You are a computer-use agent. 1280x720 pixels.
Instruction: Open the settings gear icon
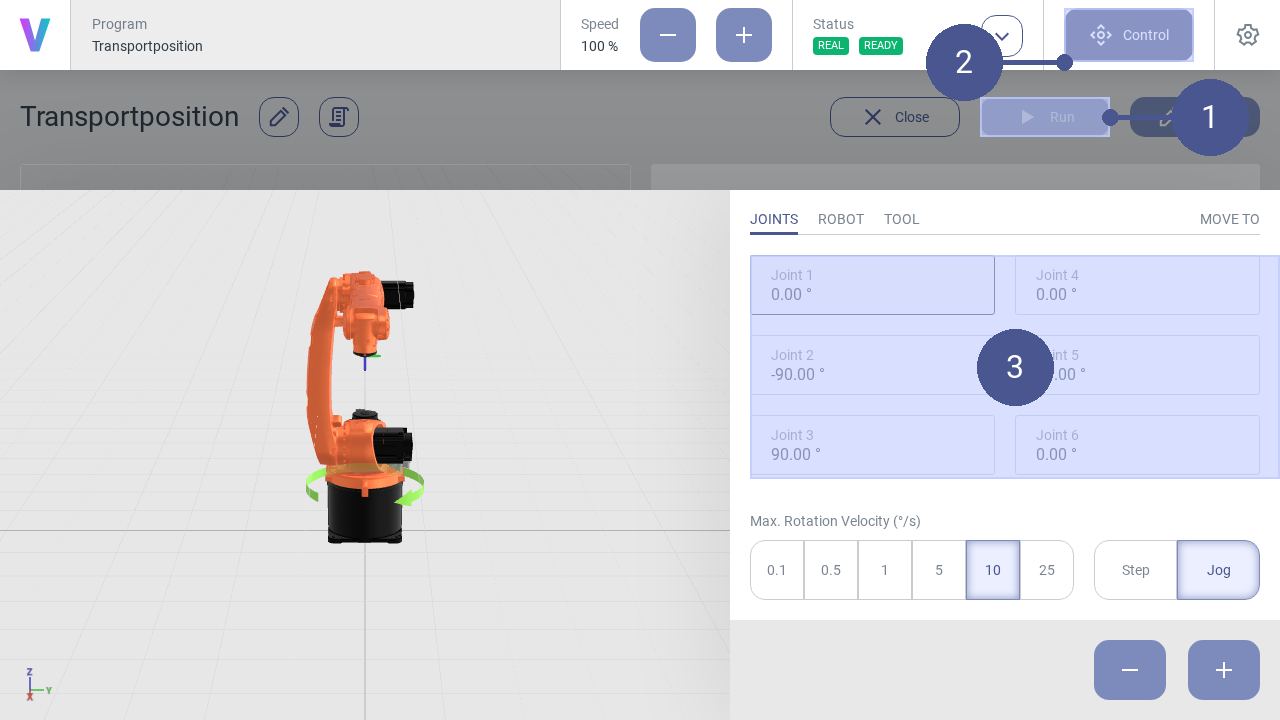click(1247, 35)
